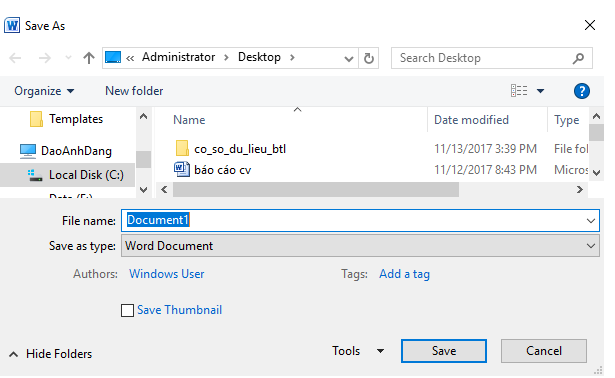The width and height of the screenshot is (615, 378).
Task: Click the Save button
Action: (x=444, y=351)
